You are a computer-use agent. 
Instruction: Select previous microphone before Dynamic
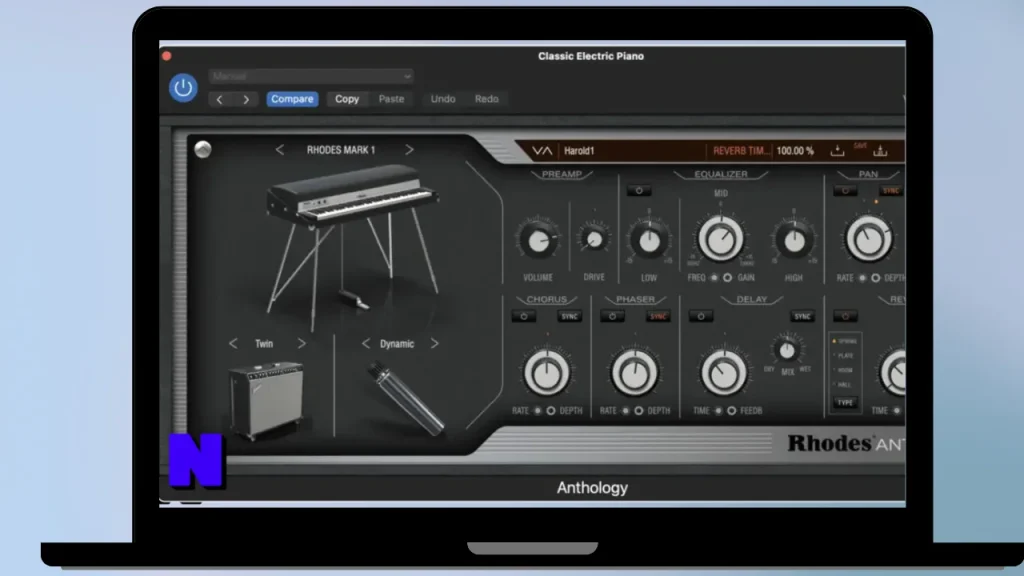(x=366, y=344)
